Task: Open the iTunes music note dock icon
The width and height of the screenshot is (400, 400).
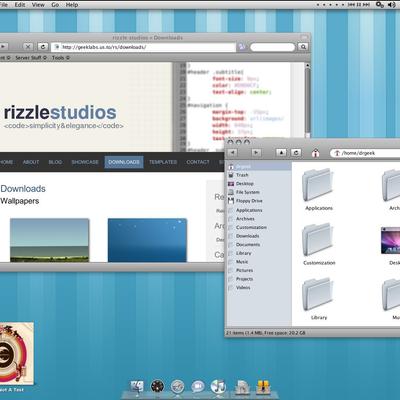Action: [218, 387]
